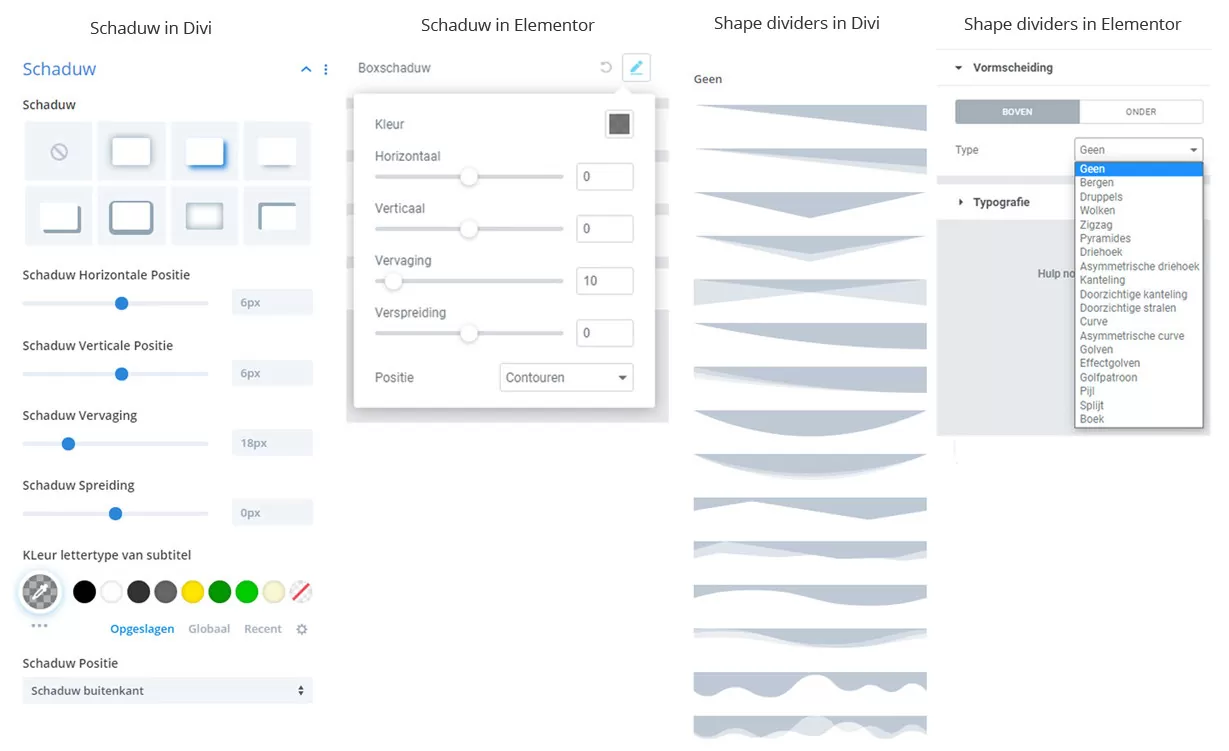The width and height of the screenshot is (1229, 751).
Task: Open the Globaal colors tab
Action: pos(209,629)
